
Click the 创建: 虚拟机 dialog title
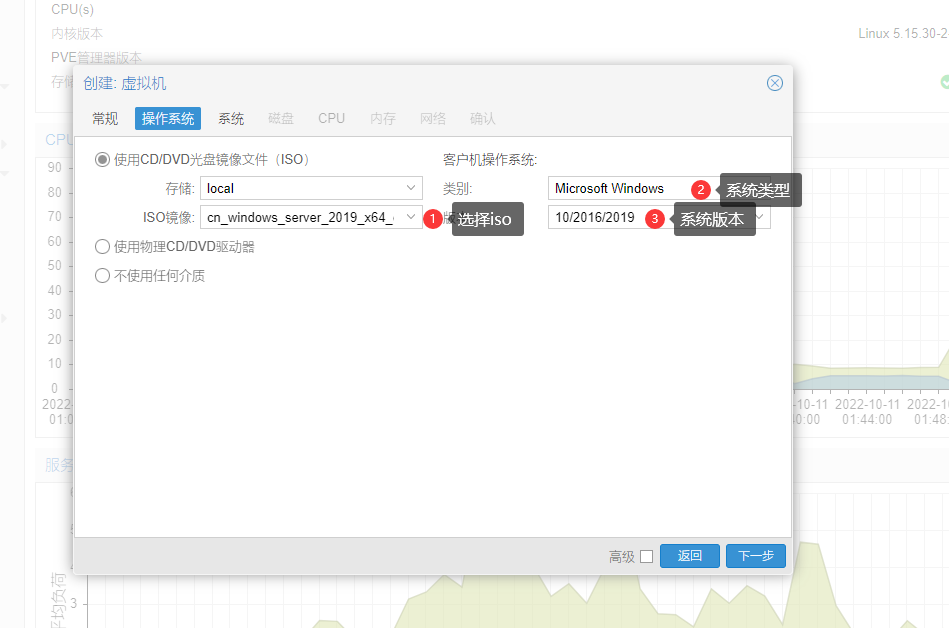(125, 83)
